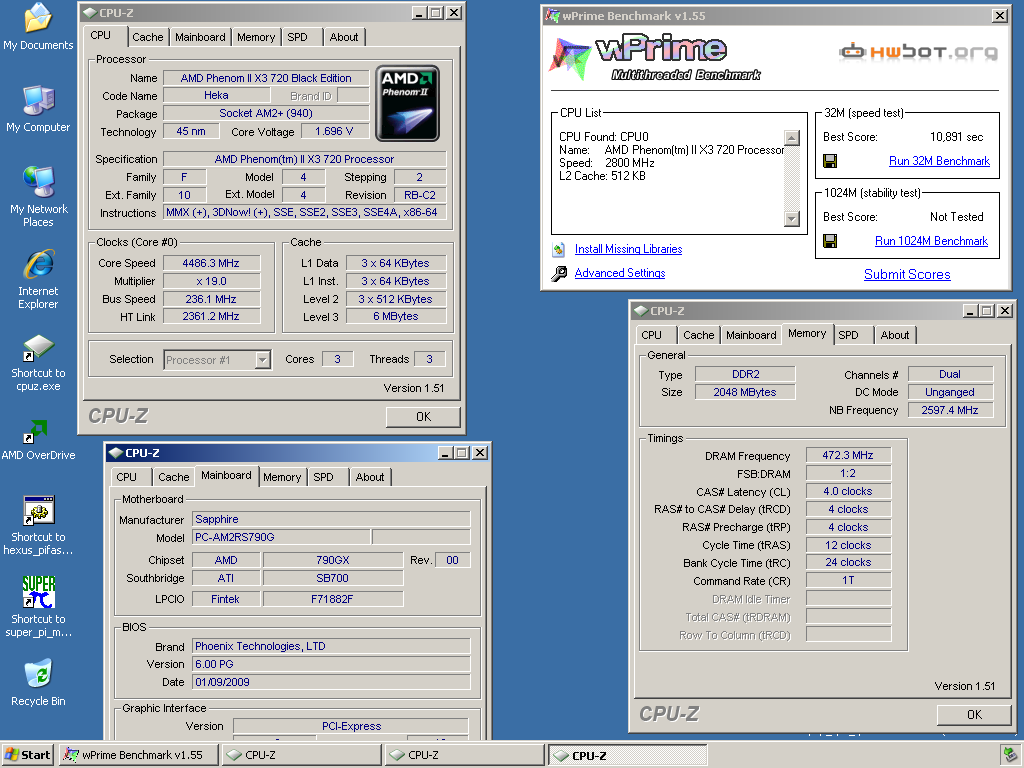Open Install Missing Libraries link

pos(628,249)
